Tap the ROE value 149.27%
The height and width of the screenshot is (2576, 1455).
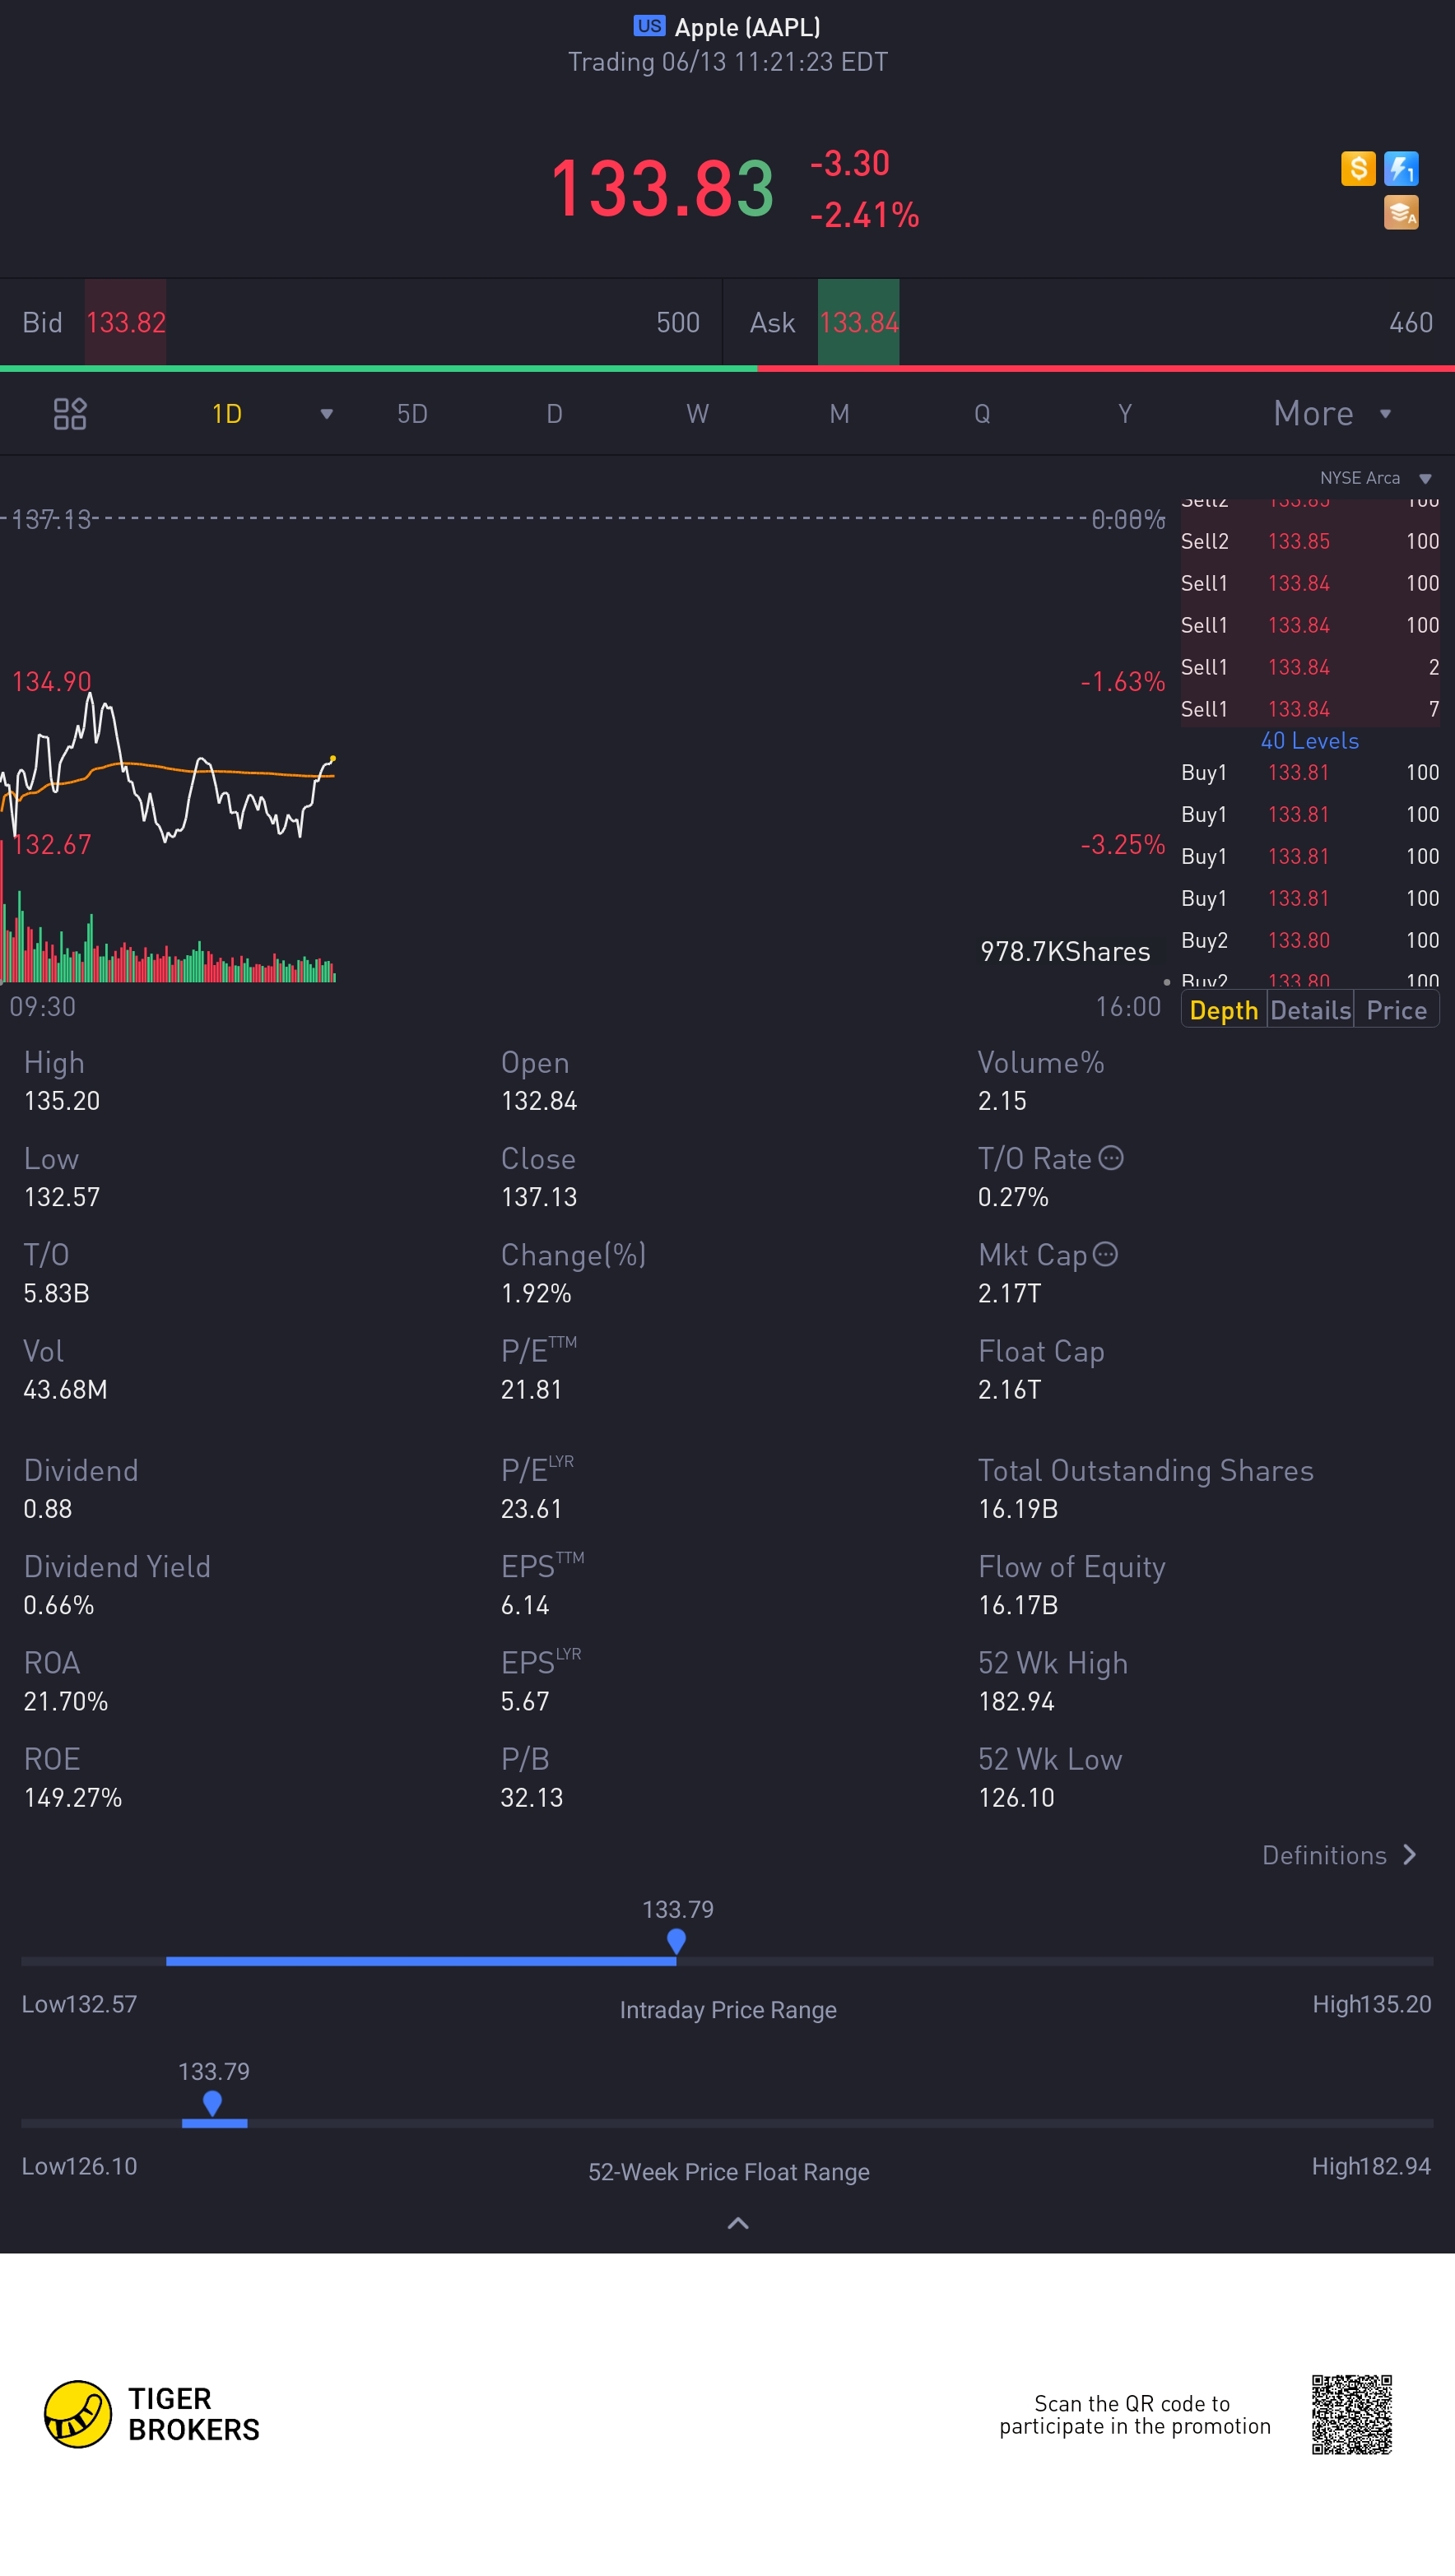pyautogui.click(x=73, y=1797)
